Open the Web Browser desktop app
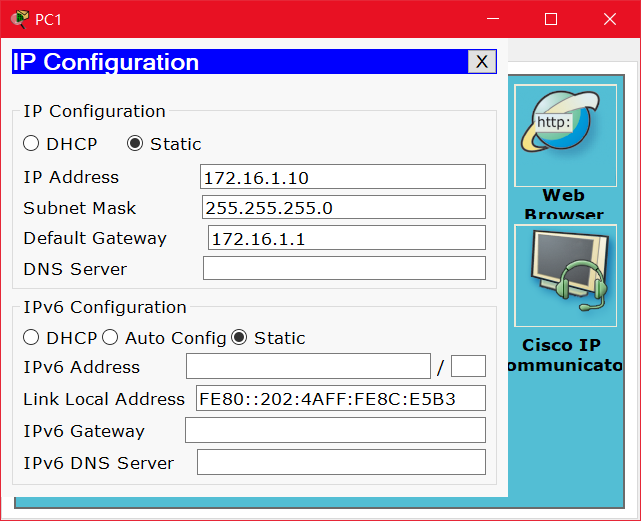Image resolution: width=641 pixels, height=521 pixels. (565, 135)
